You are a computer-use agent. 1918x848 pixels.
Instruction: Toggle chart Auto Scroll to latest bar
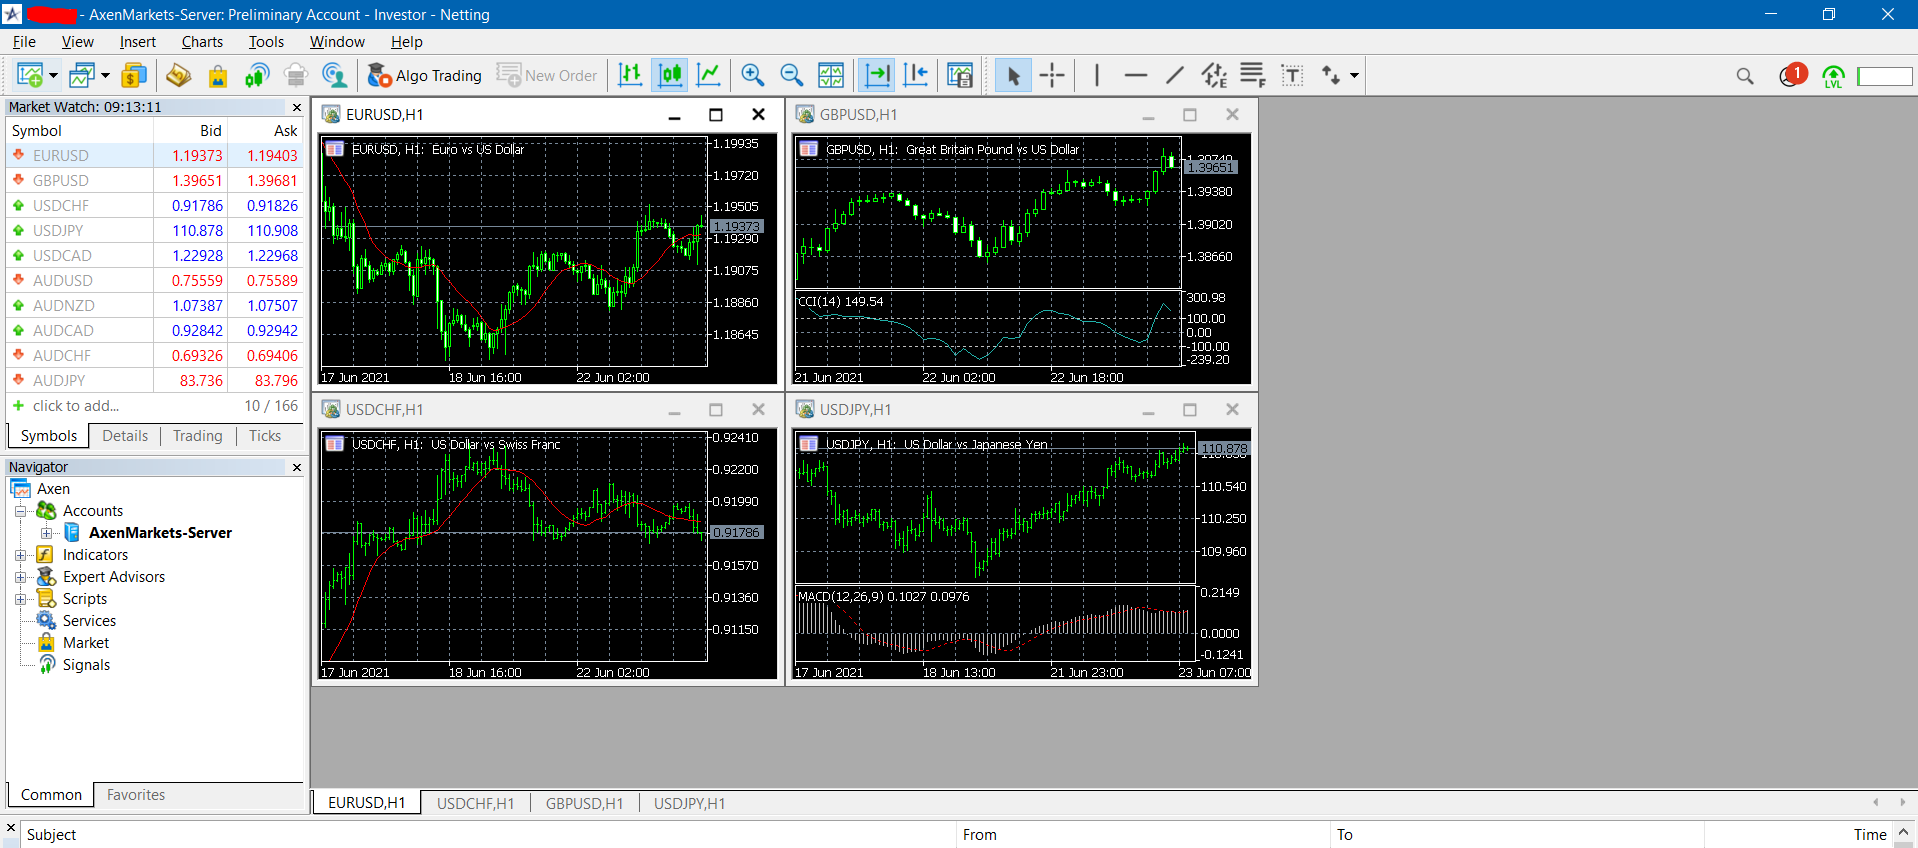coord(877,75)
